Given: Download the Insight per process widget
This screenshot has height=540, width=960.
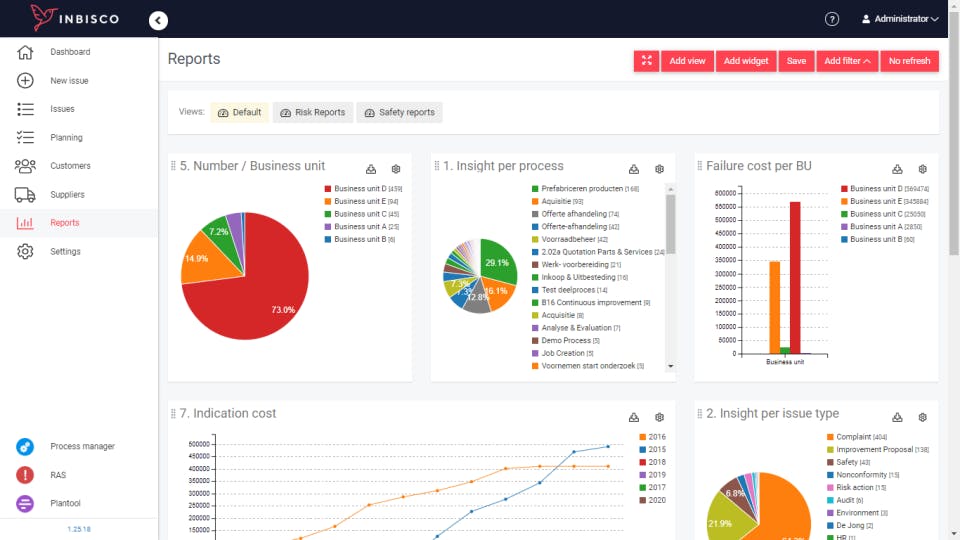Looking at the screenshot, I should coord(634,169).
